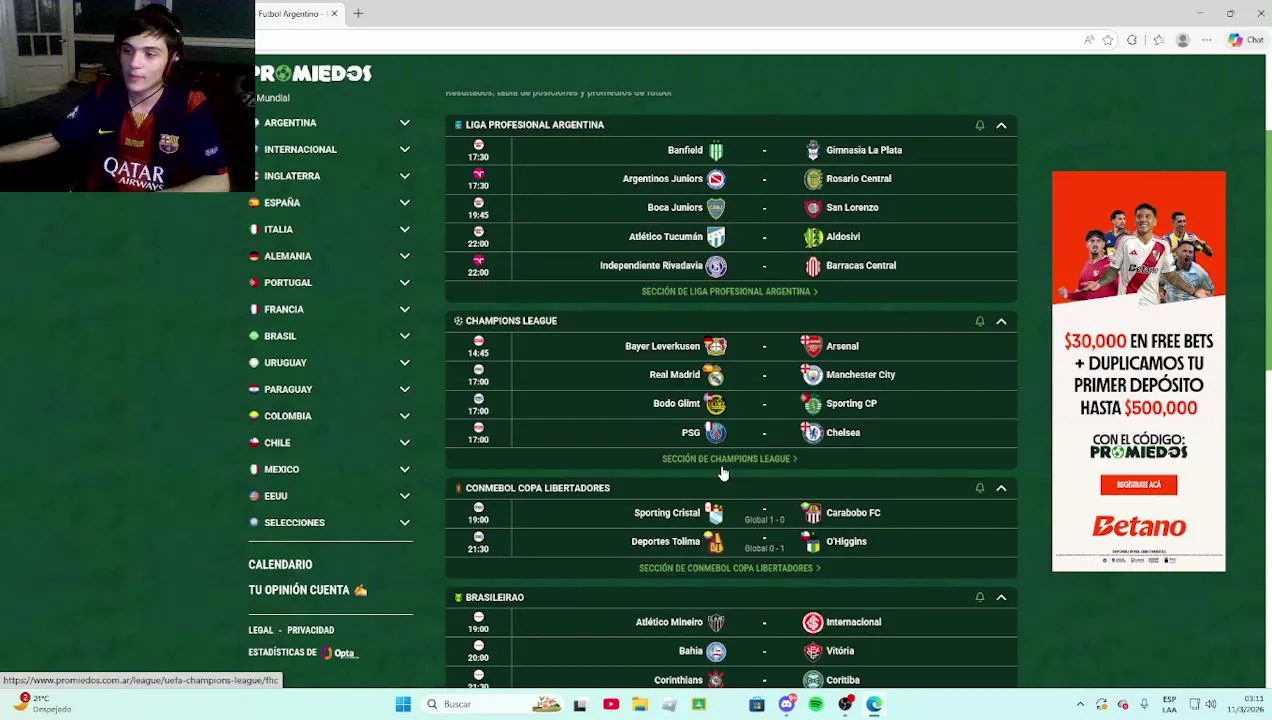This screenshot has height=720, width=1272.
Task: Open Sección de Liga Profesional Argentina link
Action: 729,292
